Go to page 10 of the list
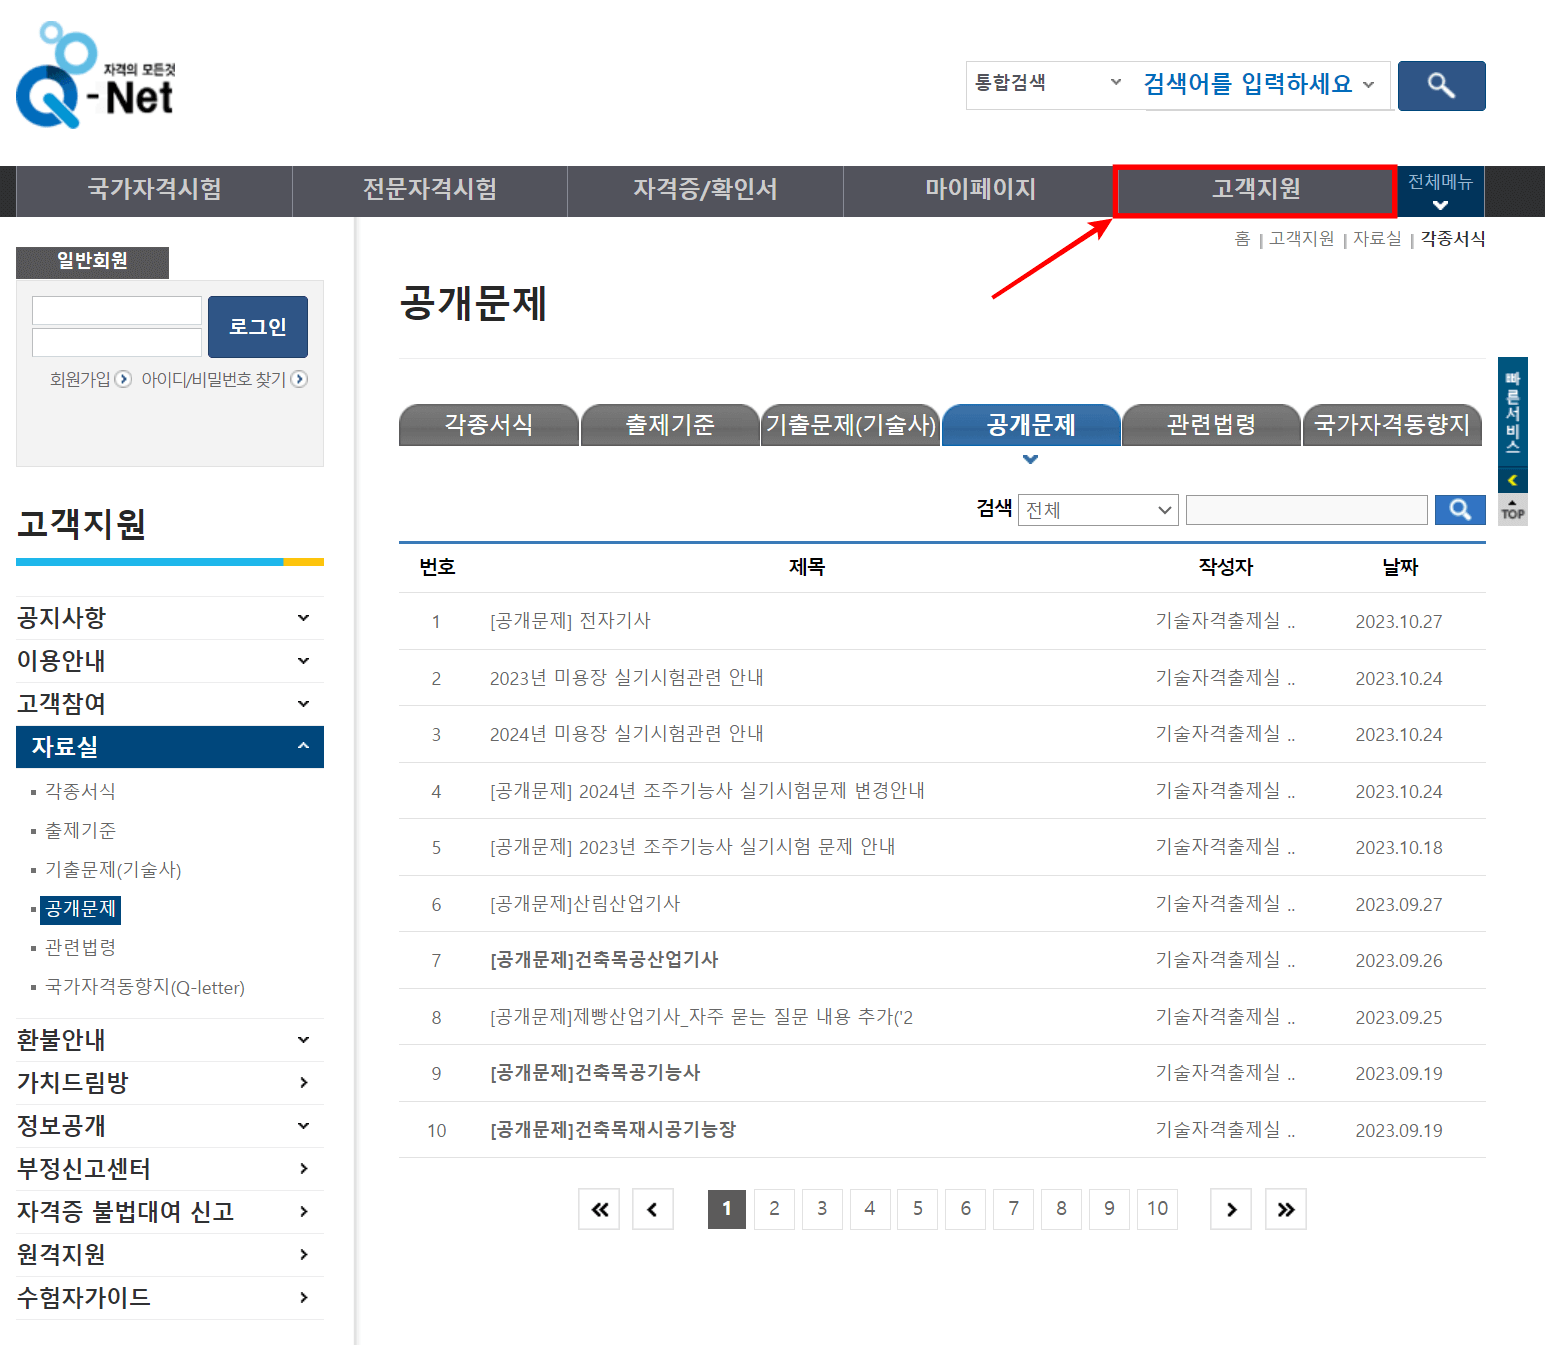The image size is (1545, 1345). (1157, 1209)
